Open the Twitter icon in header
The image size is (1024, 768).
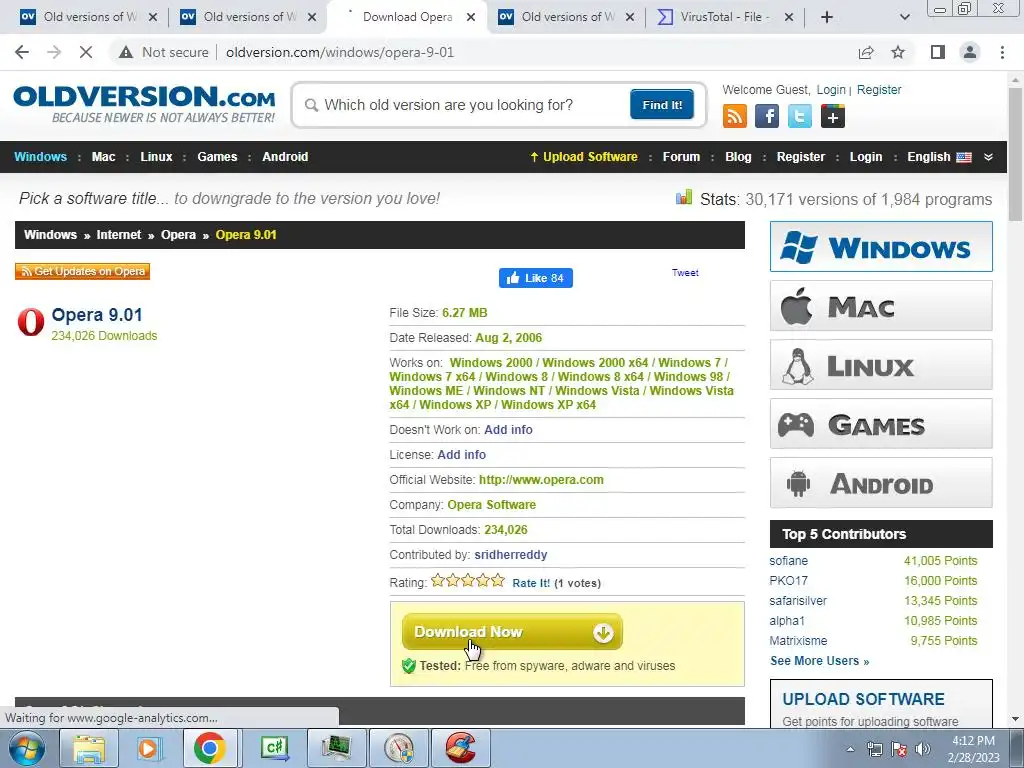[799, 116]
